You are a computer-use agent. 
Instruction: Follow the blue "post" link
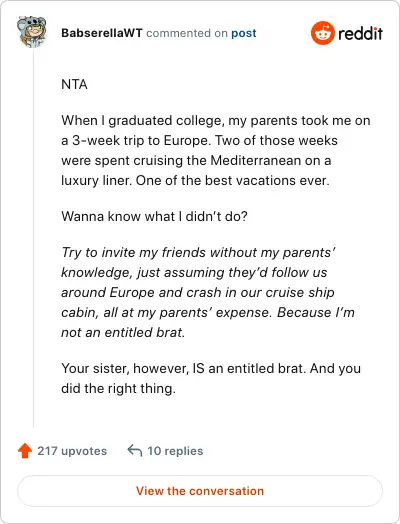click(x=244, y=33)
